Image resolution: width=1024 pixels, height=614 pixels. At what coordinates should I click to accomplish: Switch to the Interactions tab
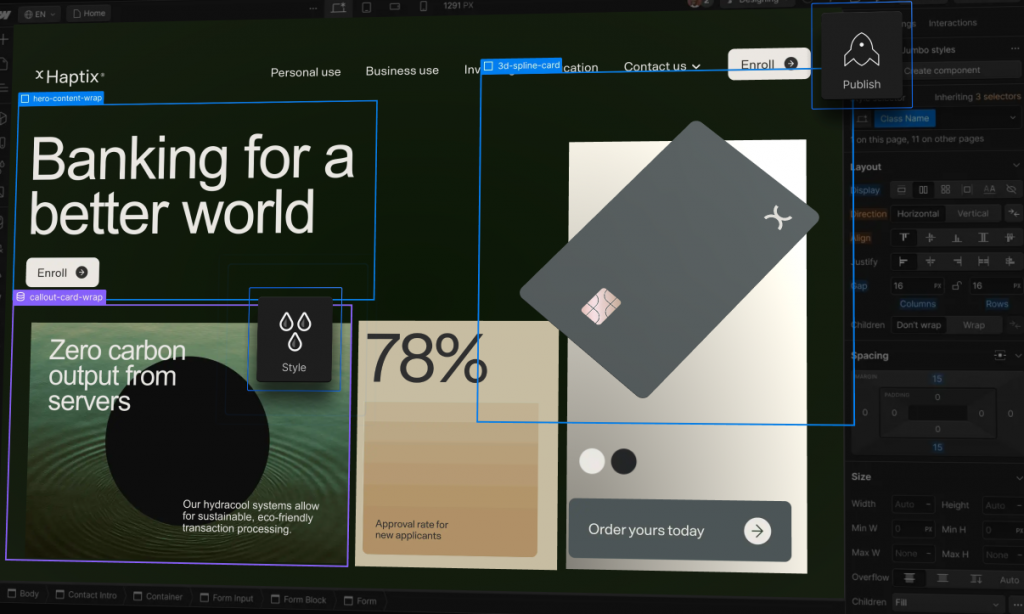(952, 23)
